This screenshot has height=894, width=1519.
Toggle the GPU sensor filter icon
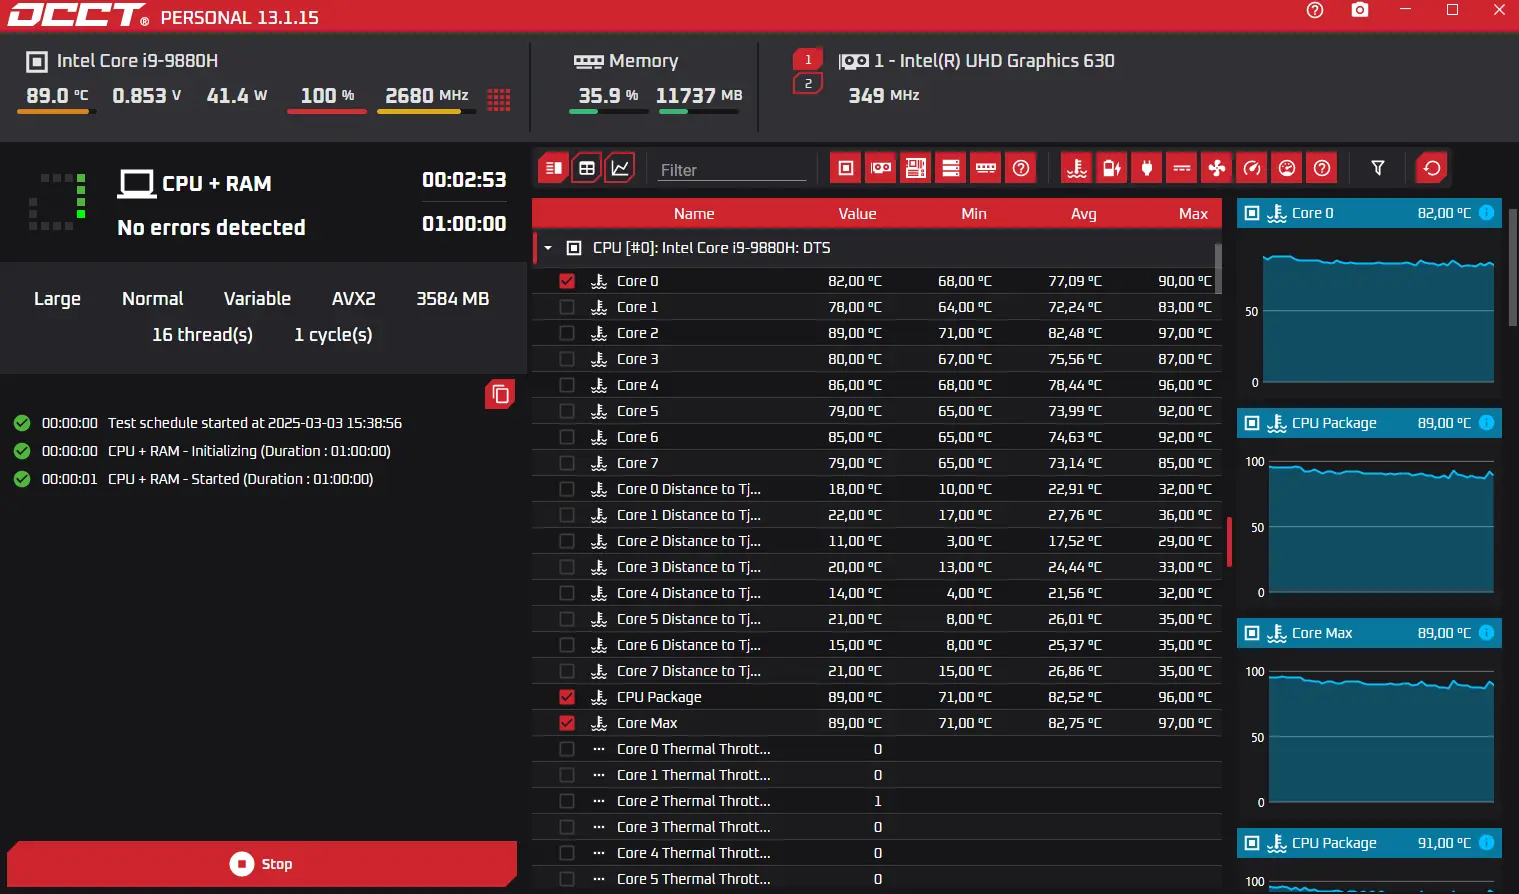point(881,168)
